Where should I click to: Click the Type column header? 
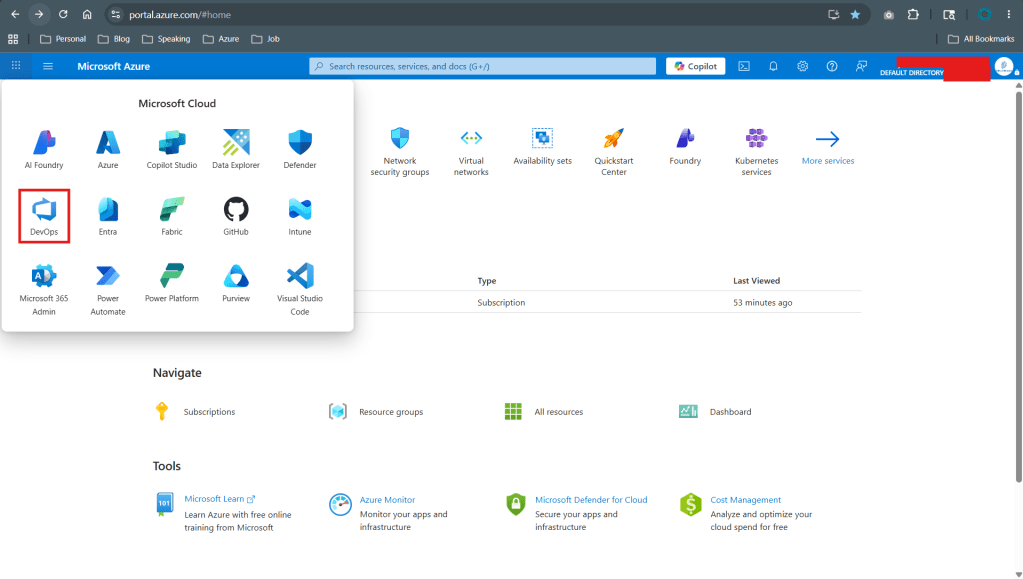[487, 281]
